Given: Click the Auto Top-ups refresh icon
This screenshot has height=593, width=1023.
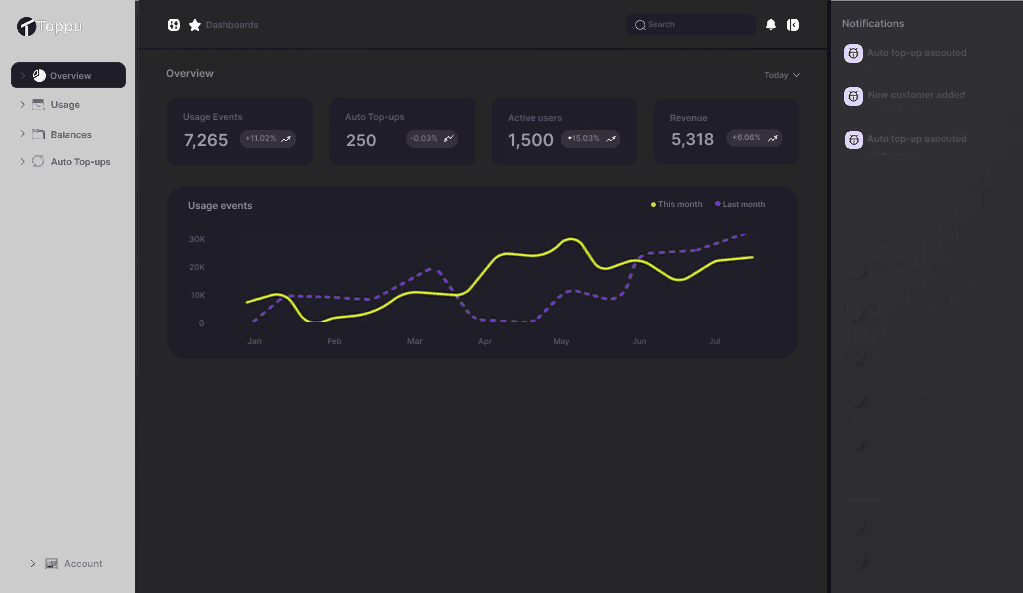Looking at the screenshot, I should [38, 161].
